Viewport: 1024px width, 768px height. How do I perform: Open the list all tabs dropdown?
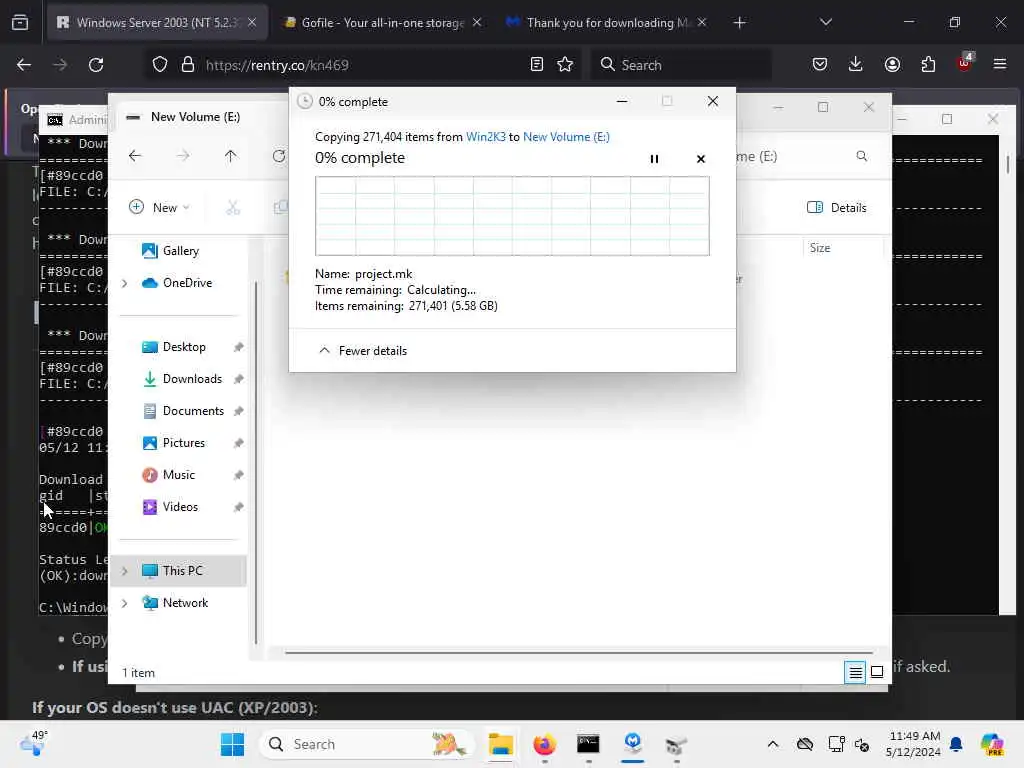click(825, 23)
